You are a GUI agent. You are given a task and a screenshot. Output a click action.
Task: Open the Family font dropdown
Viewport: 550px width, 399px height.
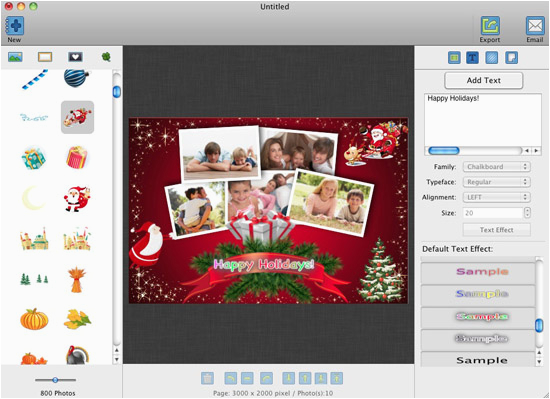click(x=496, y=167)
